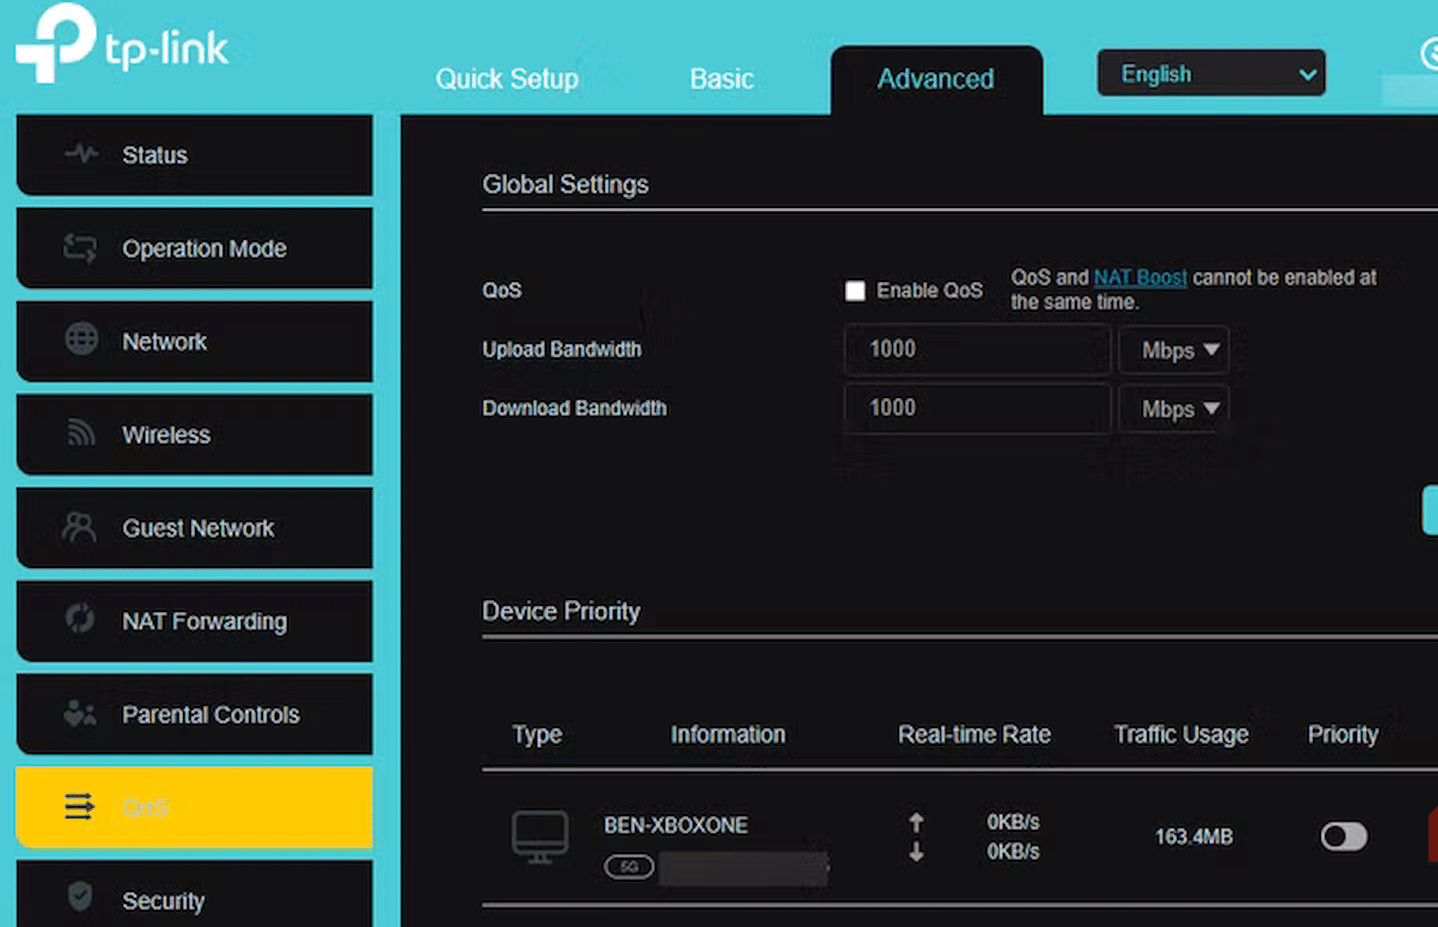Click the Download Bandwidth input field

pos(977,408)
